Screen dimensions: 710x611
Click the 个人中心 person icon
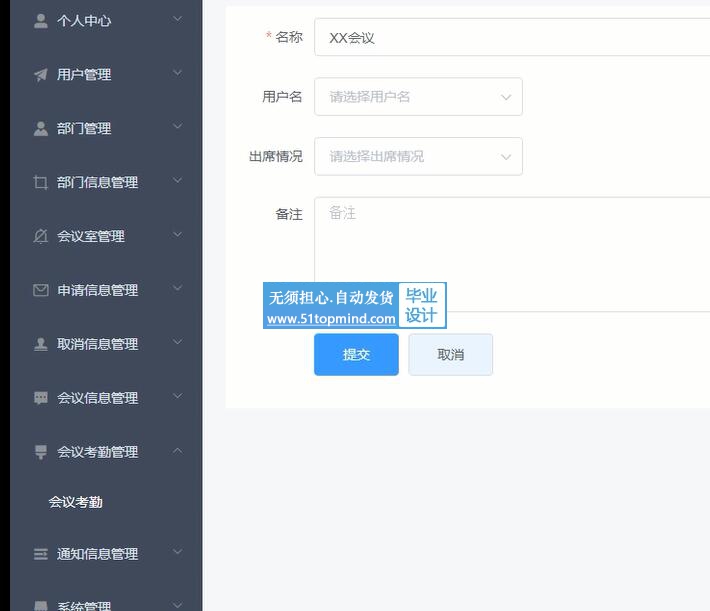click(x=41, y=20)
